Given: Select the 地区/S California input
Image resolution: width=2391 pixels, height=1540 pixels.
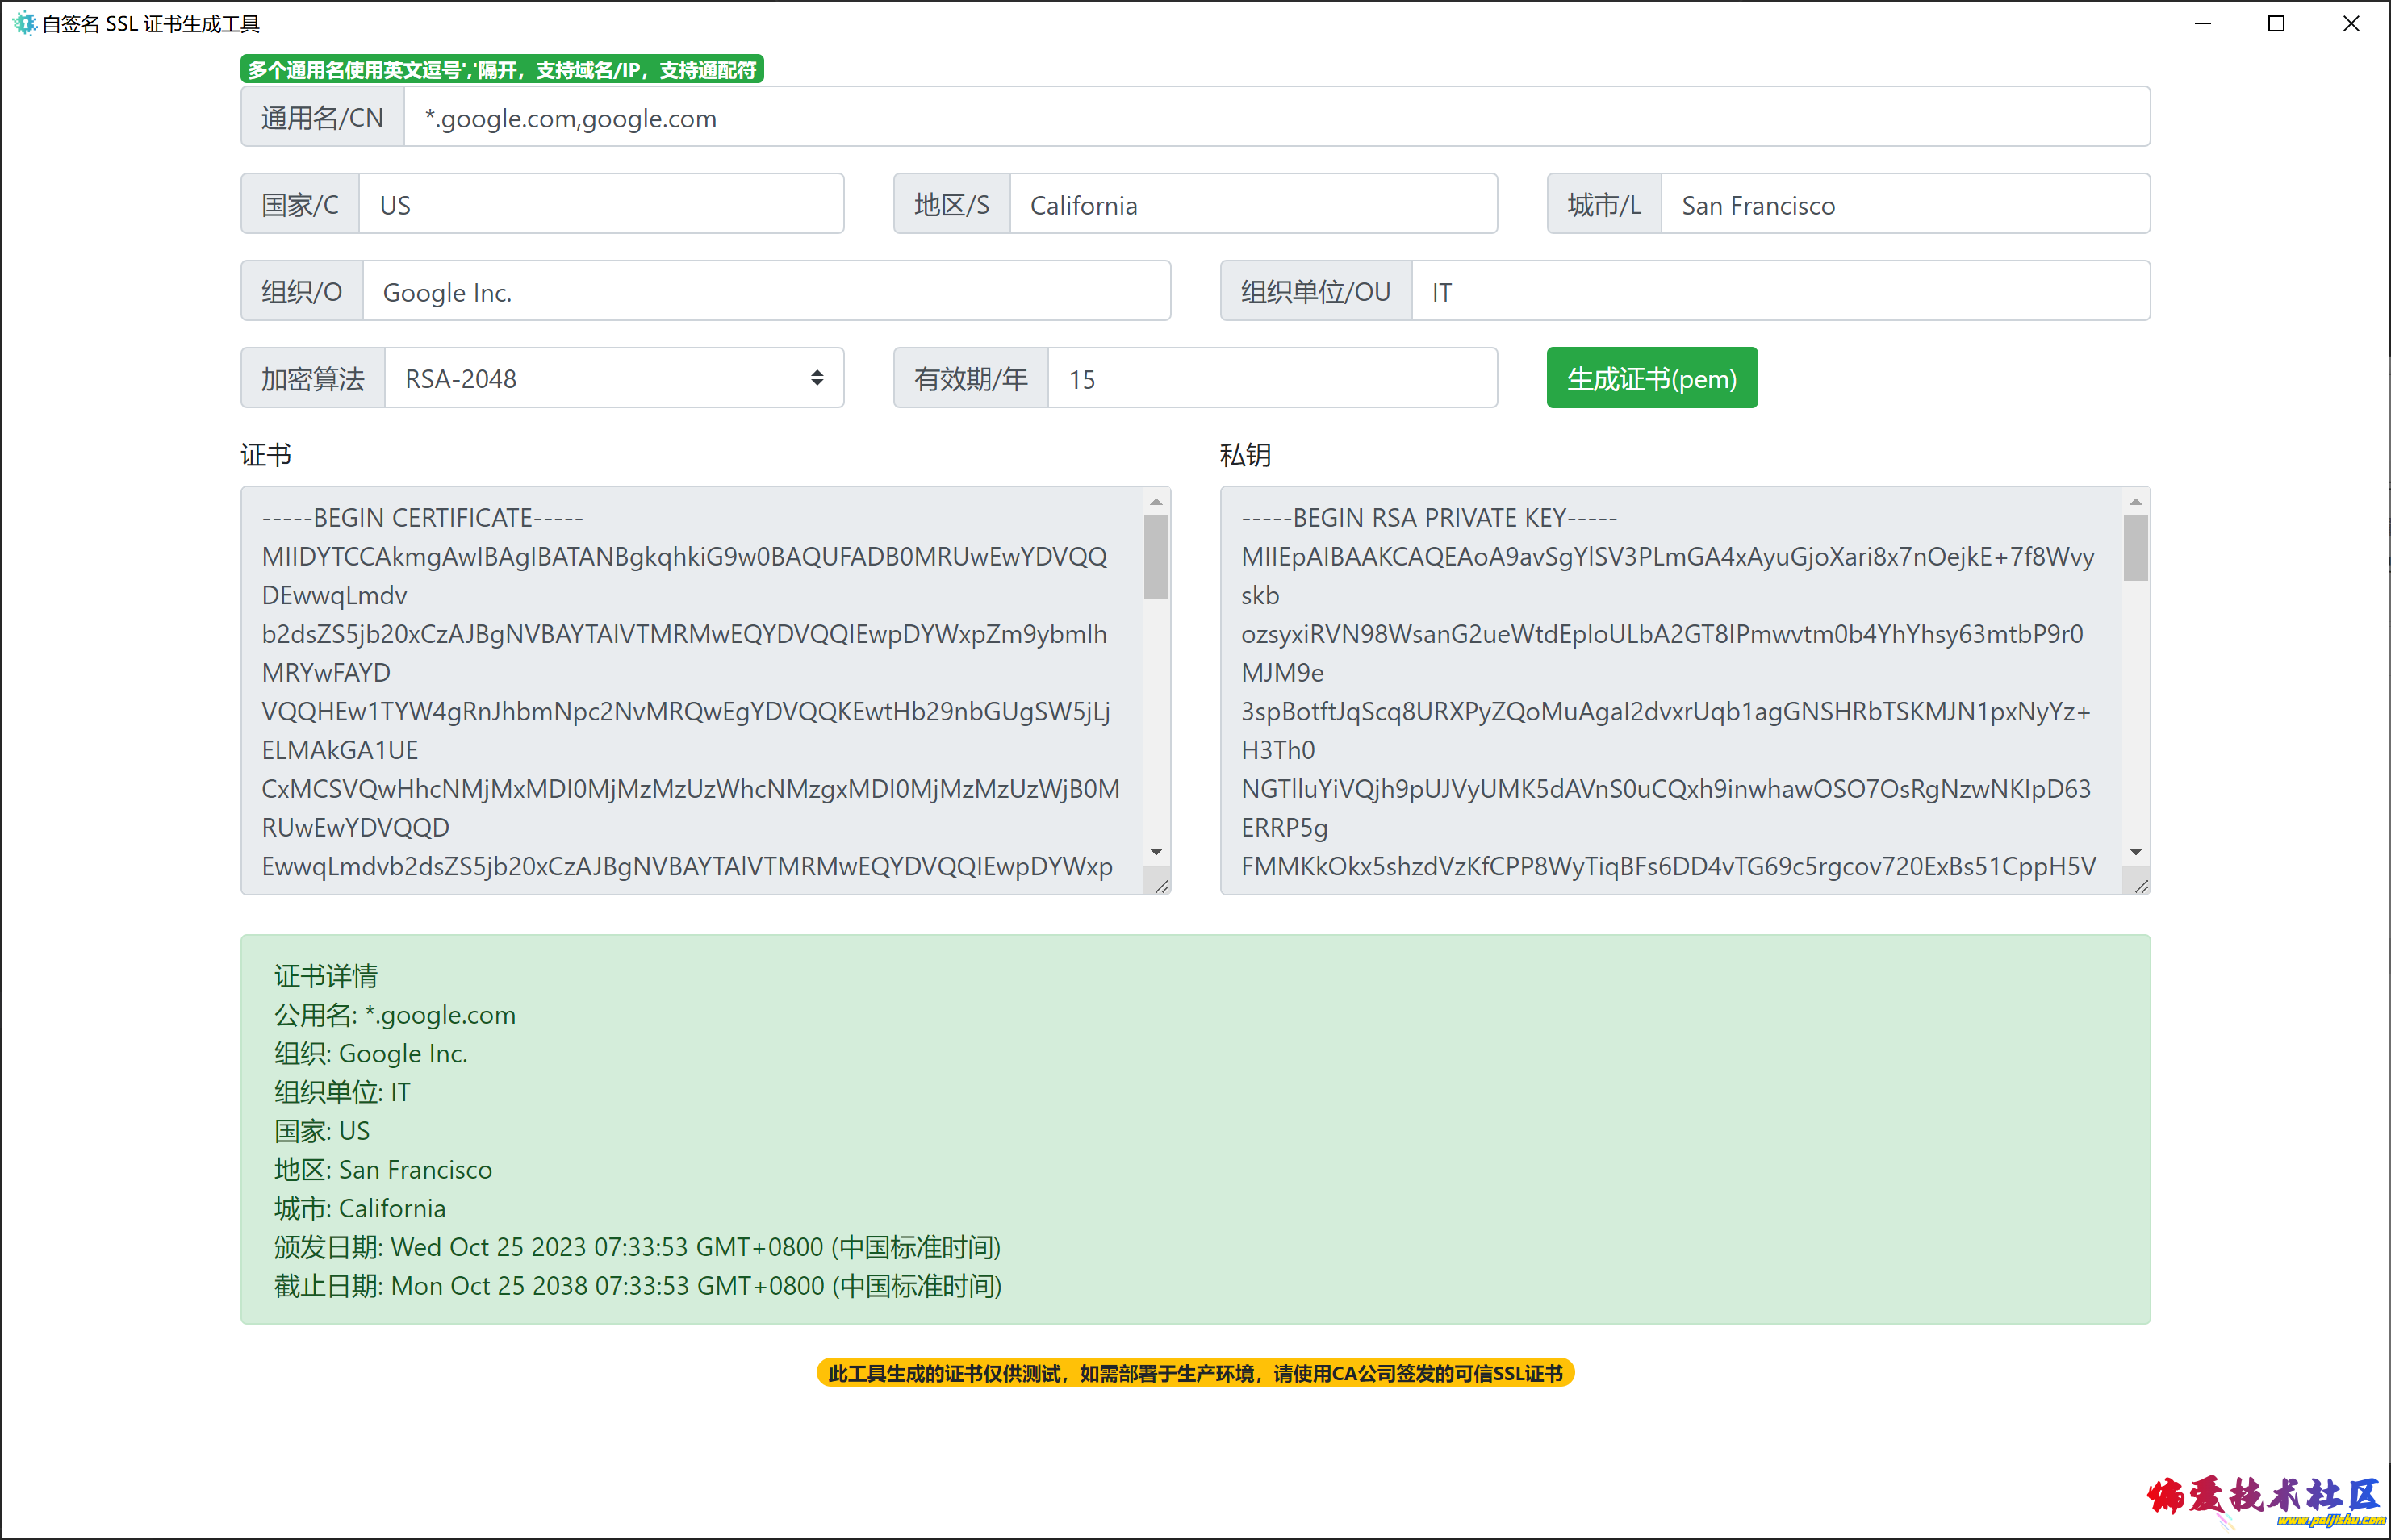Looking at the screenshot, I should pos(1252,204).
